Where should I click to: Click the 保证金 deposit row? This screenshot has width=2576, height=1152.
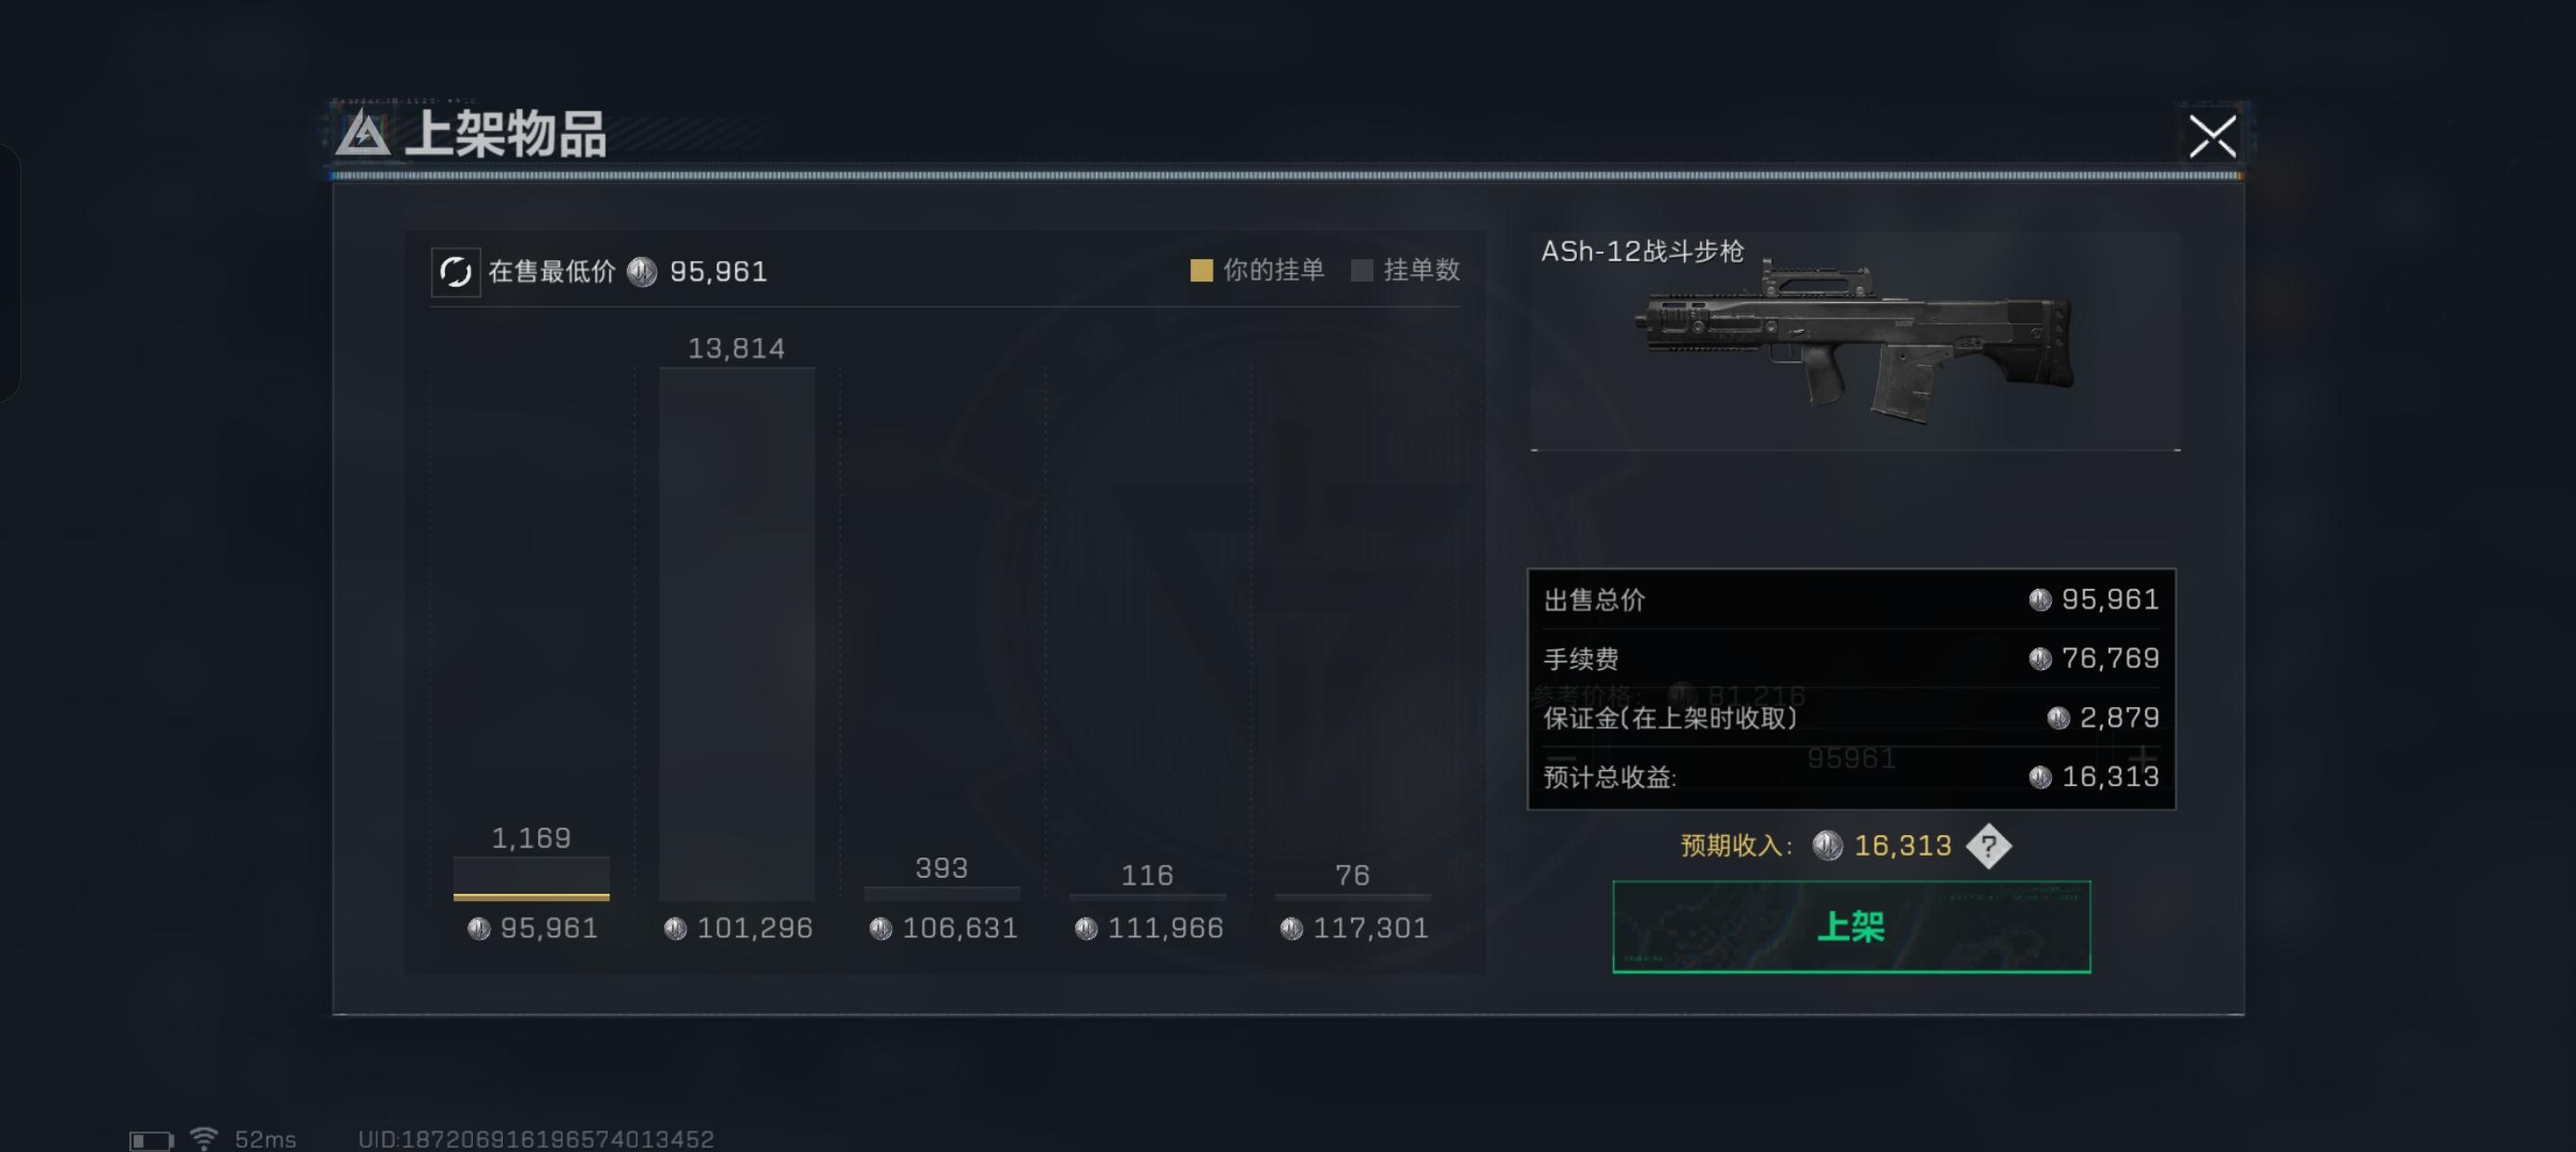click(x=1851, y=717)
